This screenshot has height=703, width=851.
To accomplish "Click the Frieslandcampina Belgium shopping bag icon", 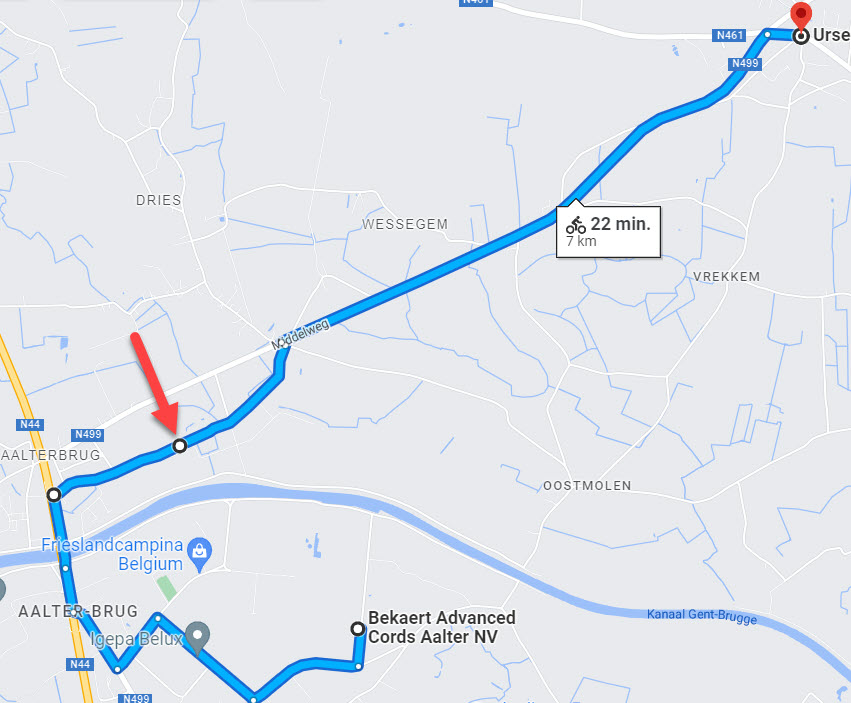I will click(x=199, y=554).
